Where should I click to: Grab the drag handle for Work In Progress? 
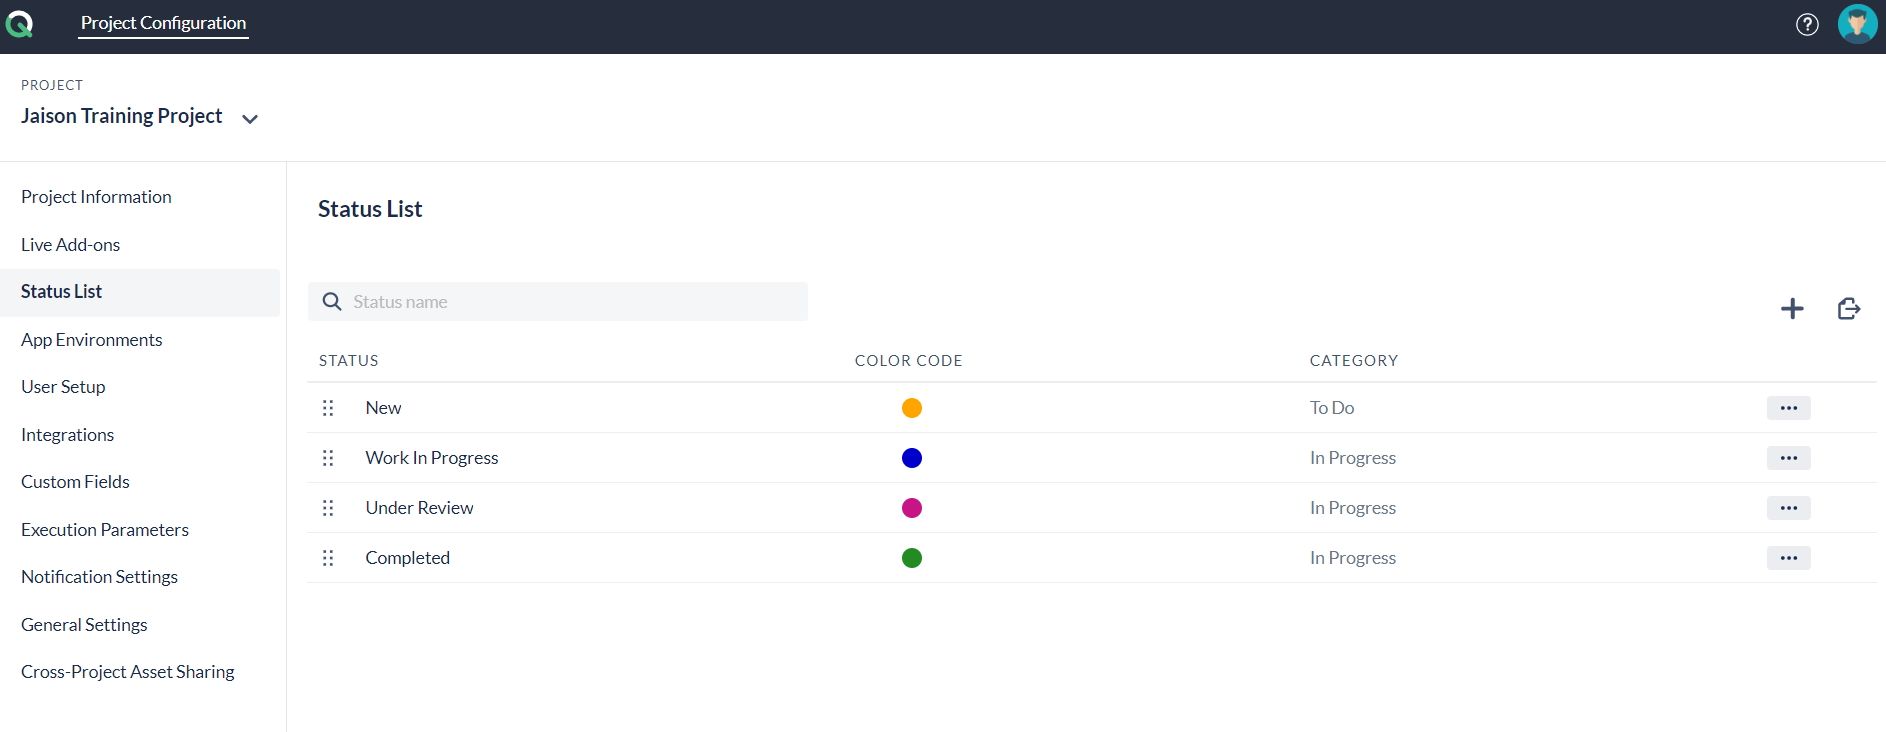coord(328,458)
